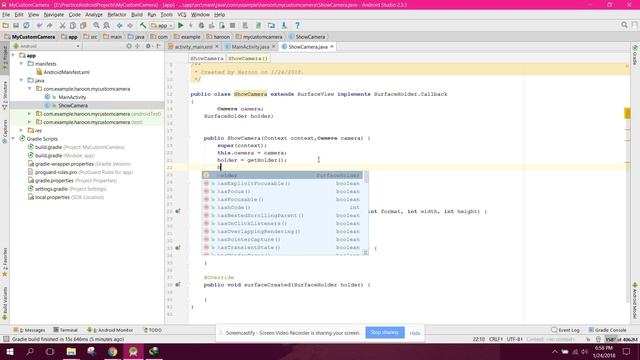Click the scroll from source target icon
This screenshot has width=640, height=360.
point(129,46)
